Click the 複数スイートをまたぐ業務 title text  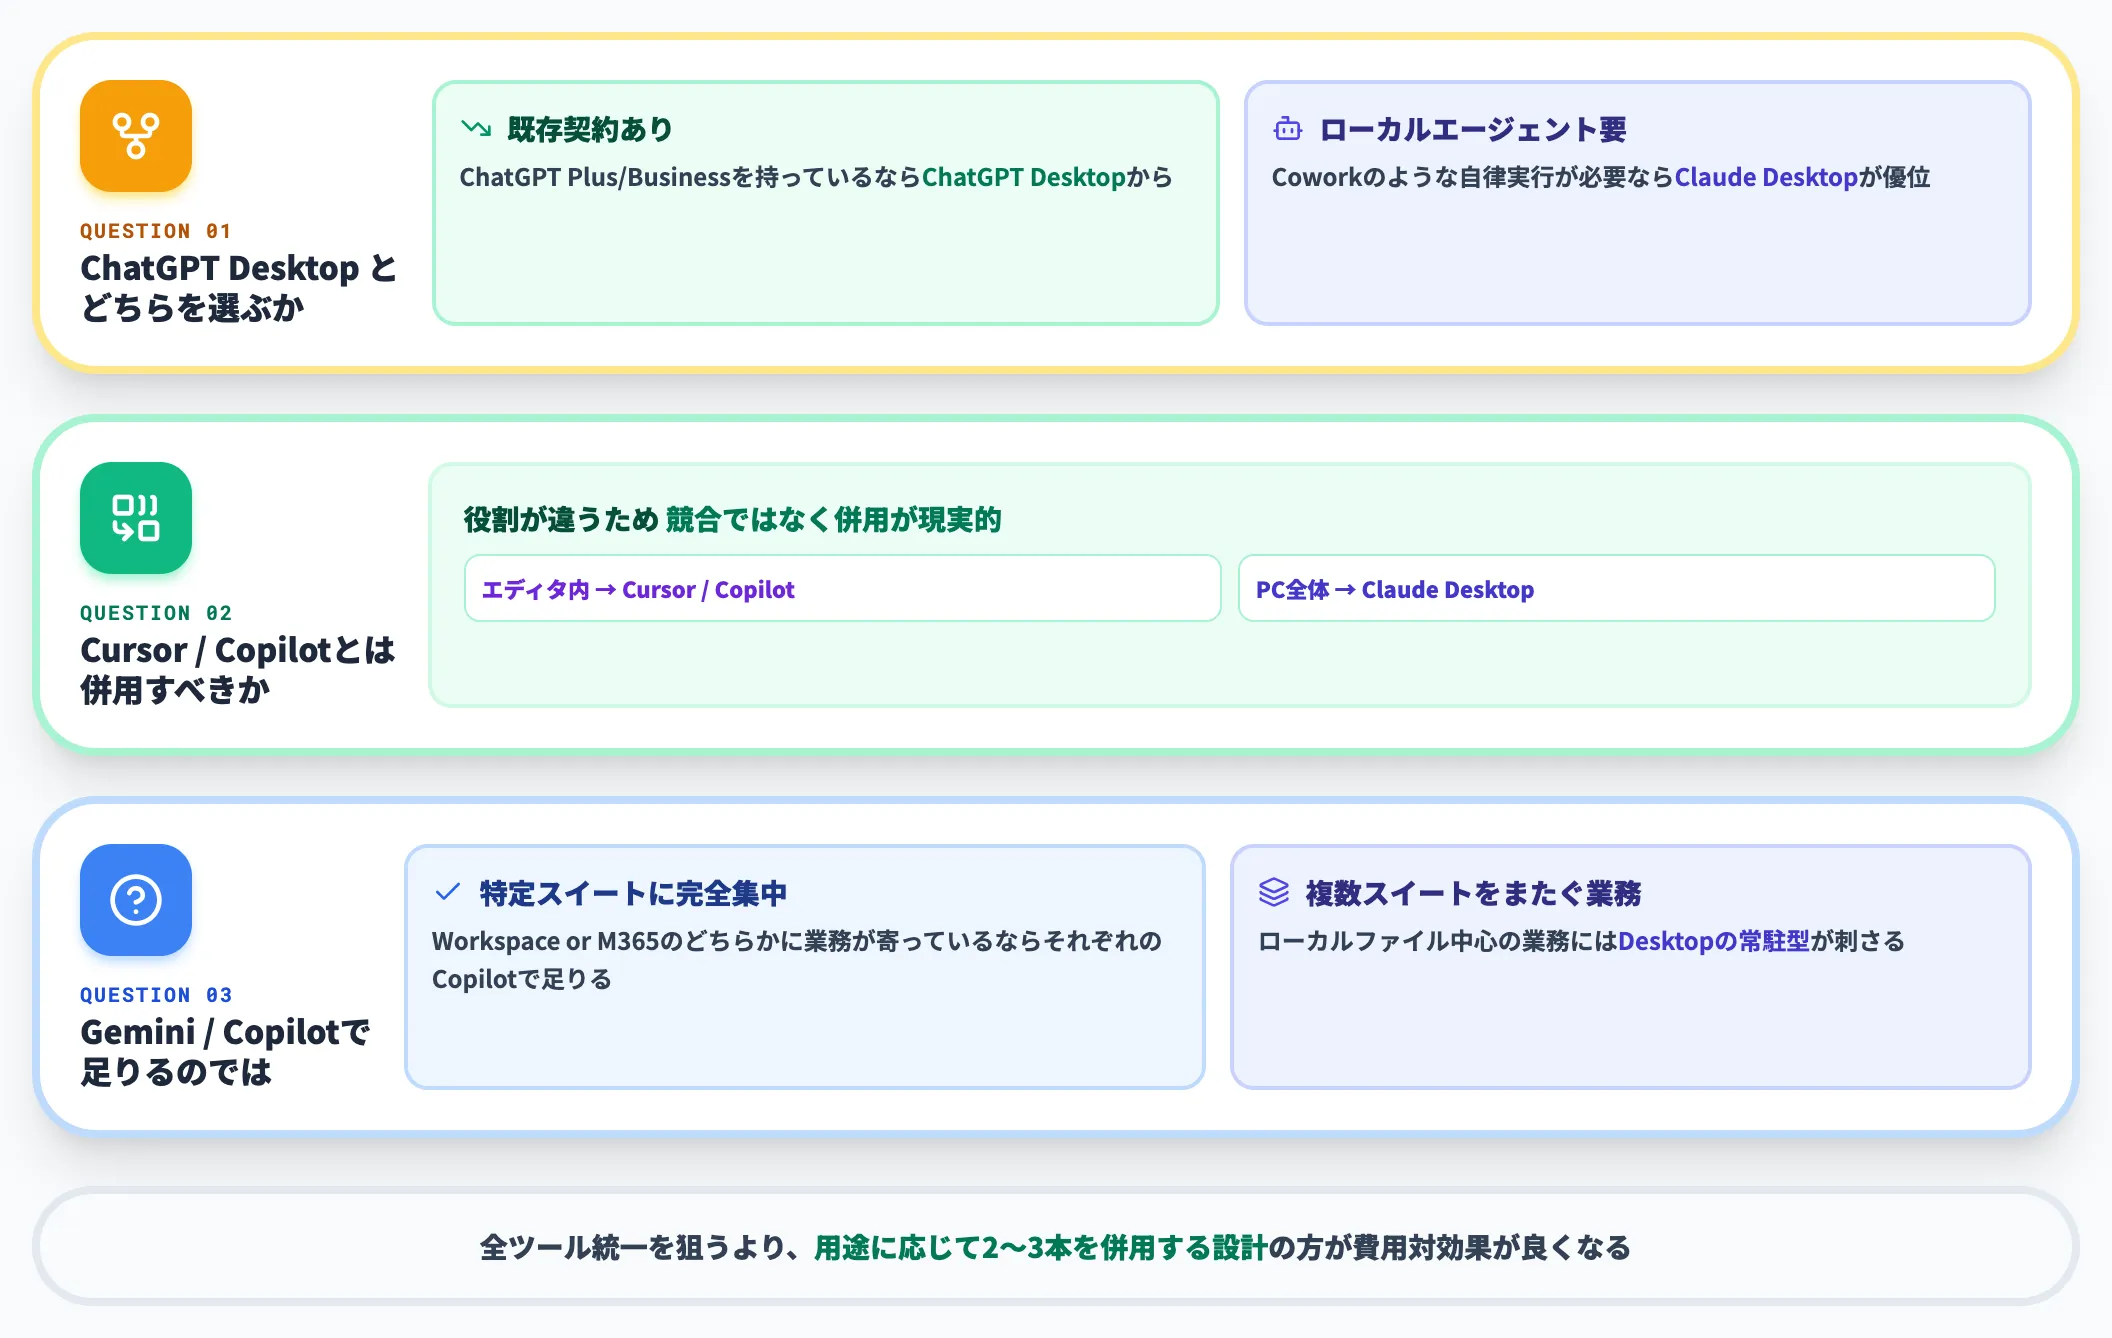point(1473,893)
